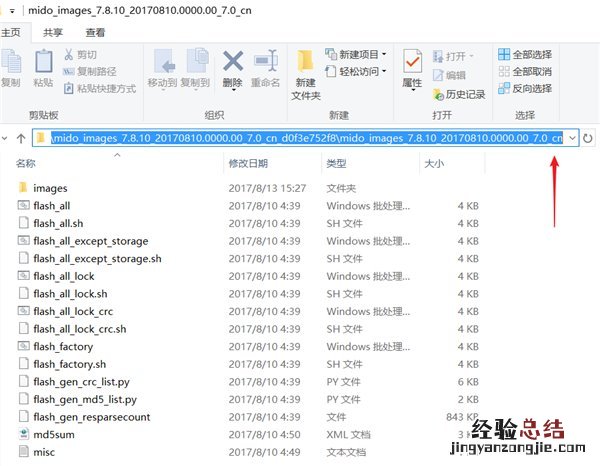
Task: Select the flash_gen_md5_list.py file
Action: pos(85,399)
